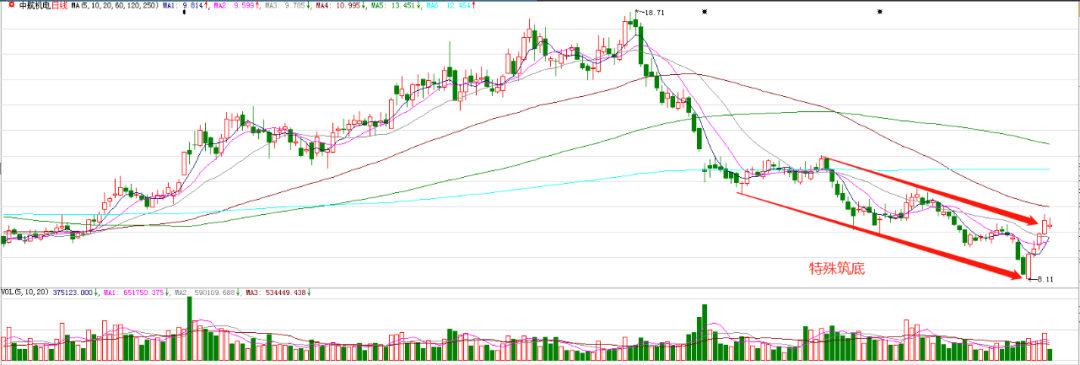Image resolution: width=1080 pixels, height=365 pixels.
Task: Open the 日线 period selector
Action: (x=59, y=6)
